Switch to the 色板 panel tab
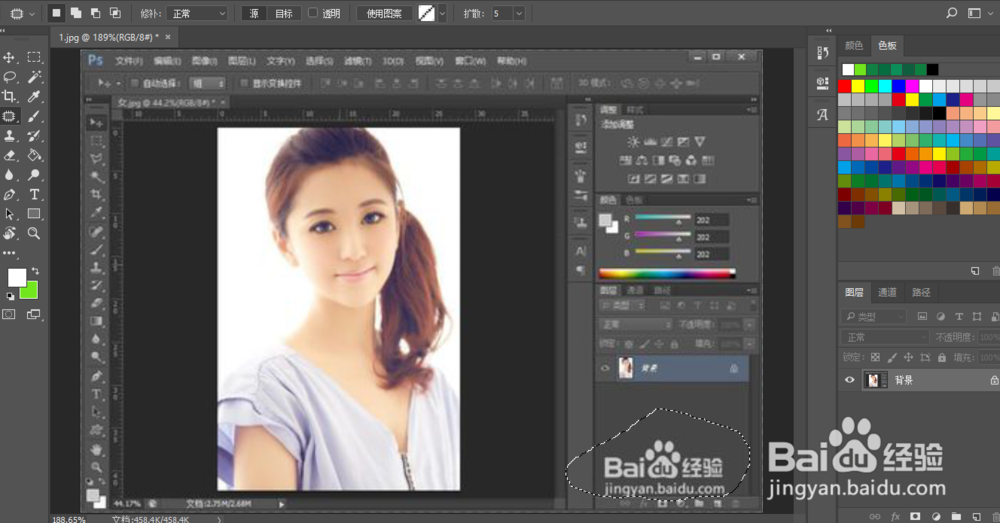Screen dimensions: 1000x523 pyautogui.click(x=887, y=45)
